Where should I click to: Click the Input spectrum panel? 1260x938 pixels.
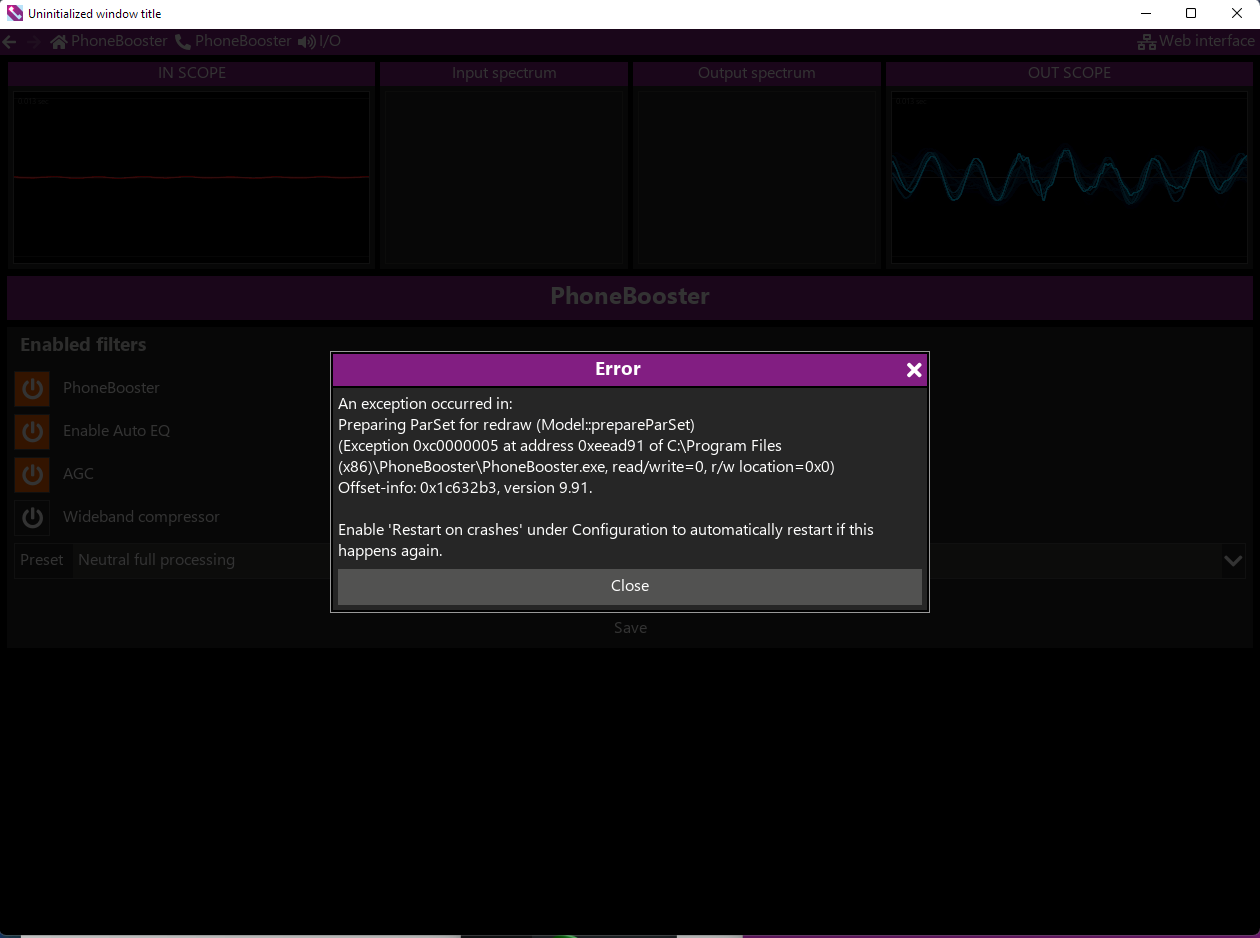(x=504, y=177)
